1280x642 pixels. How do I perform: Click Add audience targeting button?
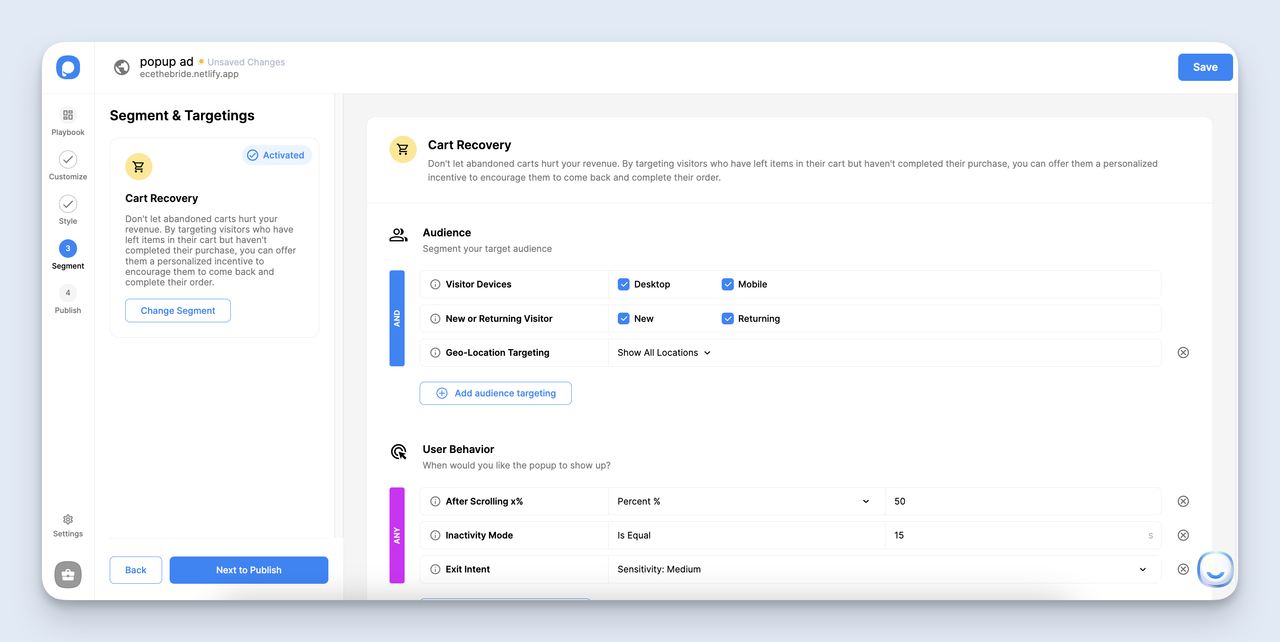495,394
